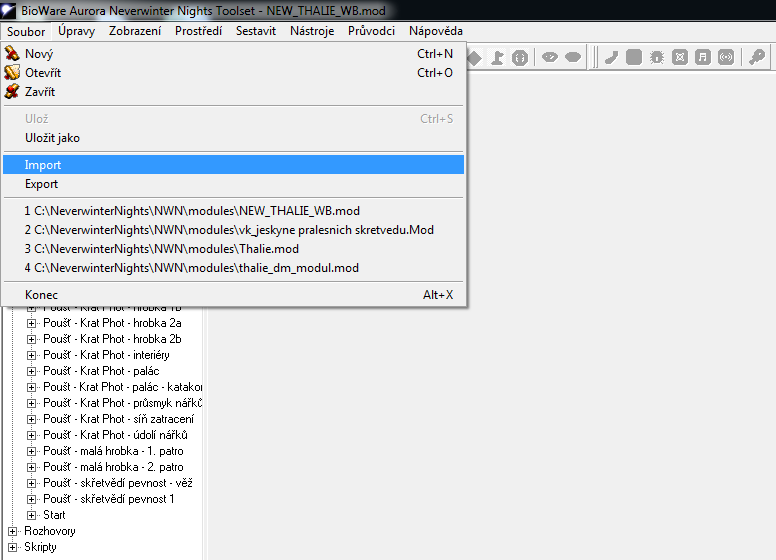
Task: Click the sound waves toolbar icon
Action: click(726, 57)
